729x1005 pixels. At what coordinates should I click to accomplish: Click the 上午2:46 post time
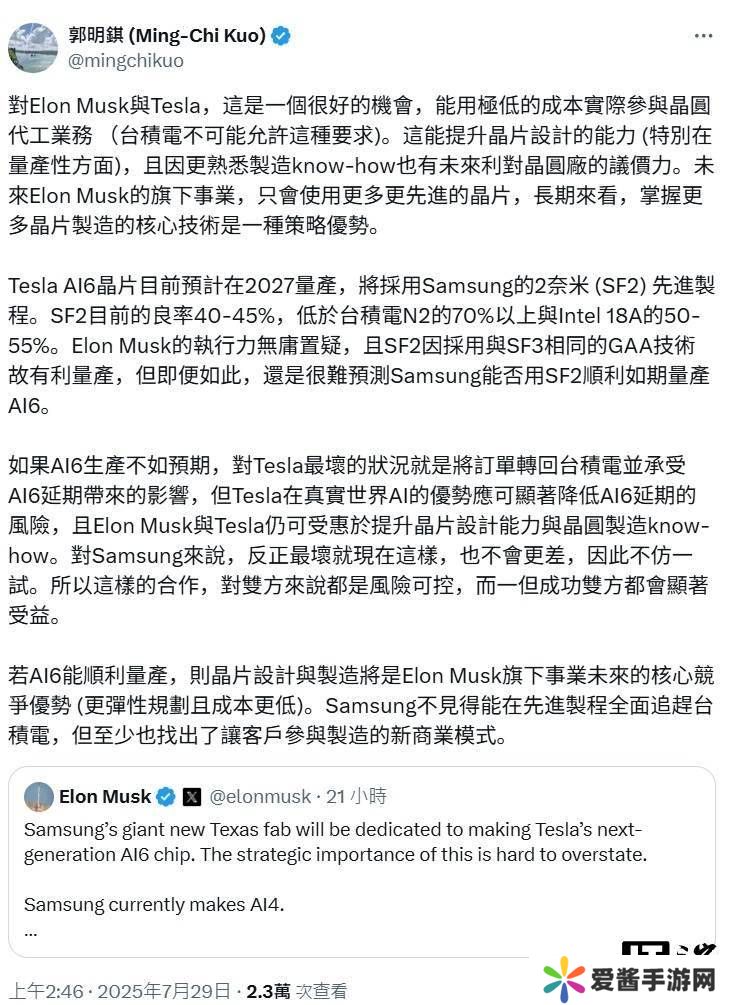44,991
